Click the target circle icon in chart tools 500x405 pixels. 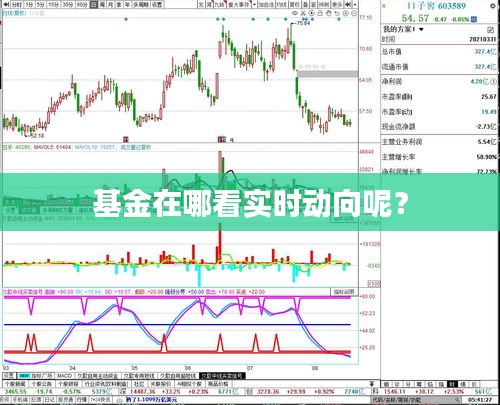coord(312,13)
